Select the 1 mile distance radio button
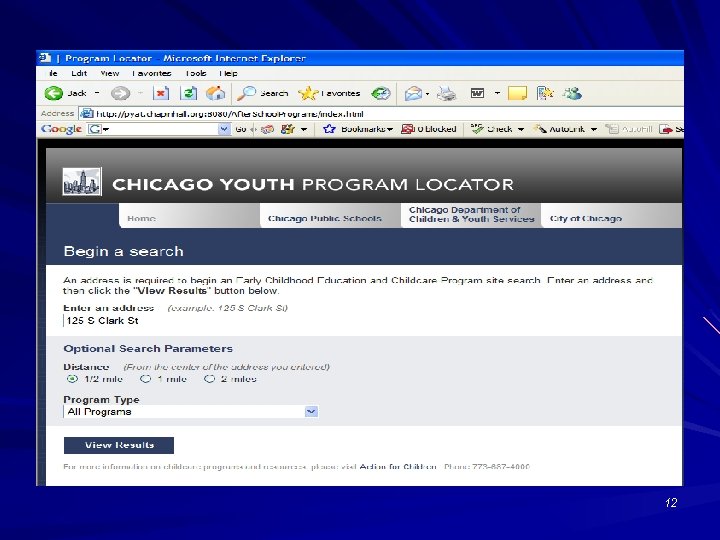720x540 pixels. point(145,379)
